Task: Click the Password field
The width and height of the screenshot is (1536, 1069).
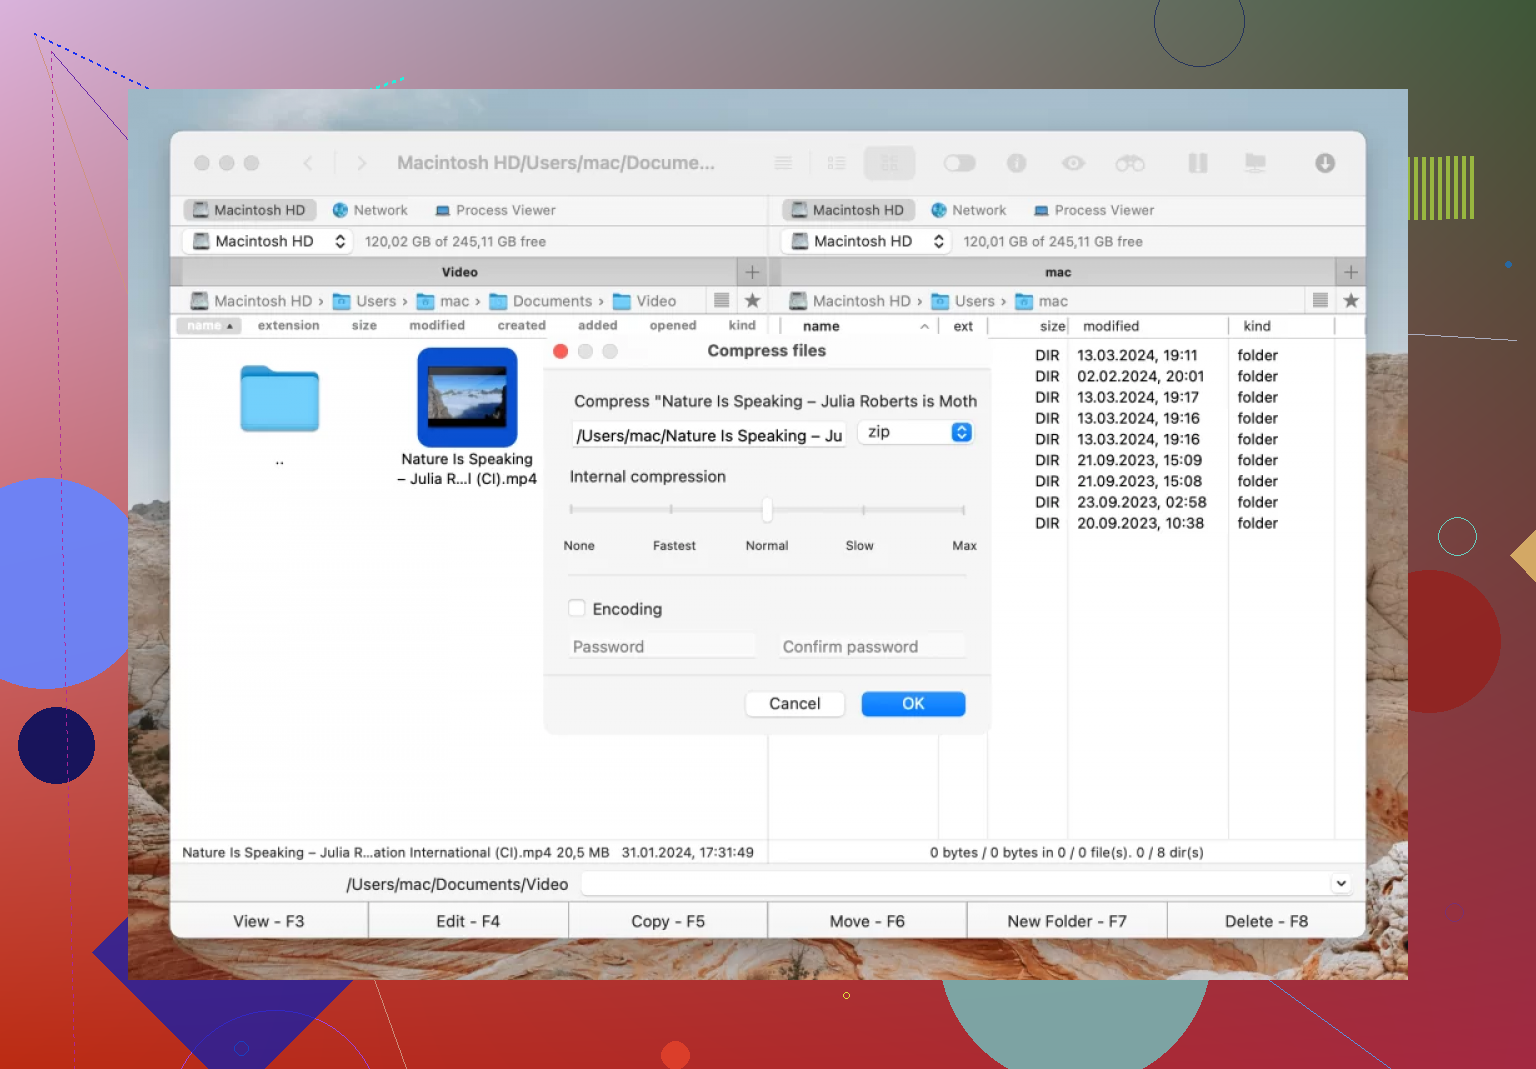Action: [x=662, y=646]
